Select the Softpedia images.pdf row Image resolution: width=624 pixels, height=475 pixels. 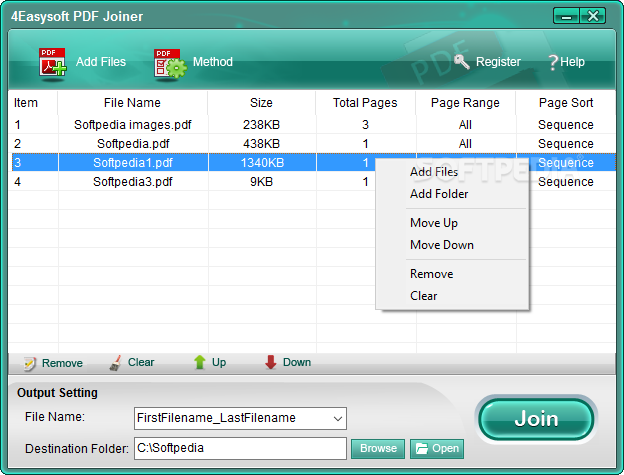[314, 125]
